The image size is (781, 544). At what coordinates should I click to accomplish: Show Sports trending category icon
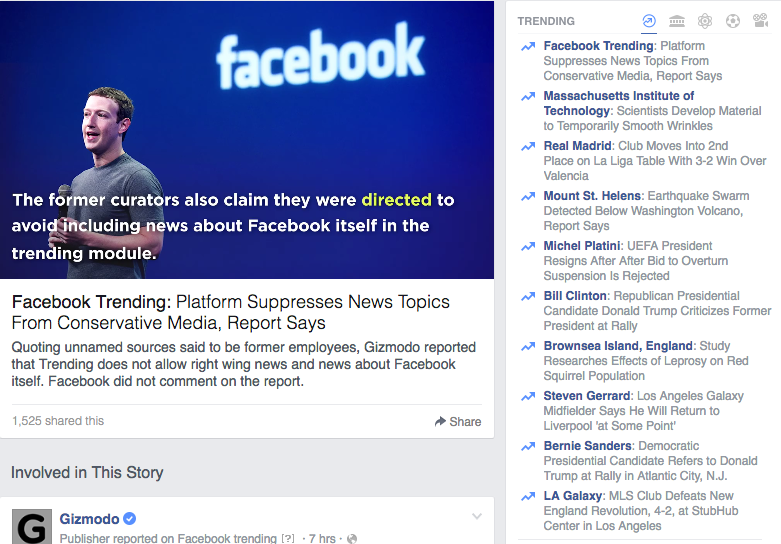[733, 21]
